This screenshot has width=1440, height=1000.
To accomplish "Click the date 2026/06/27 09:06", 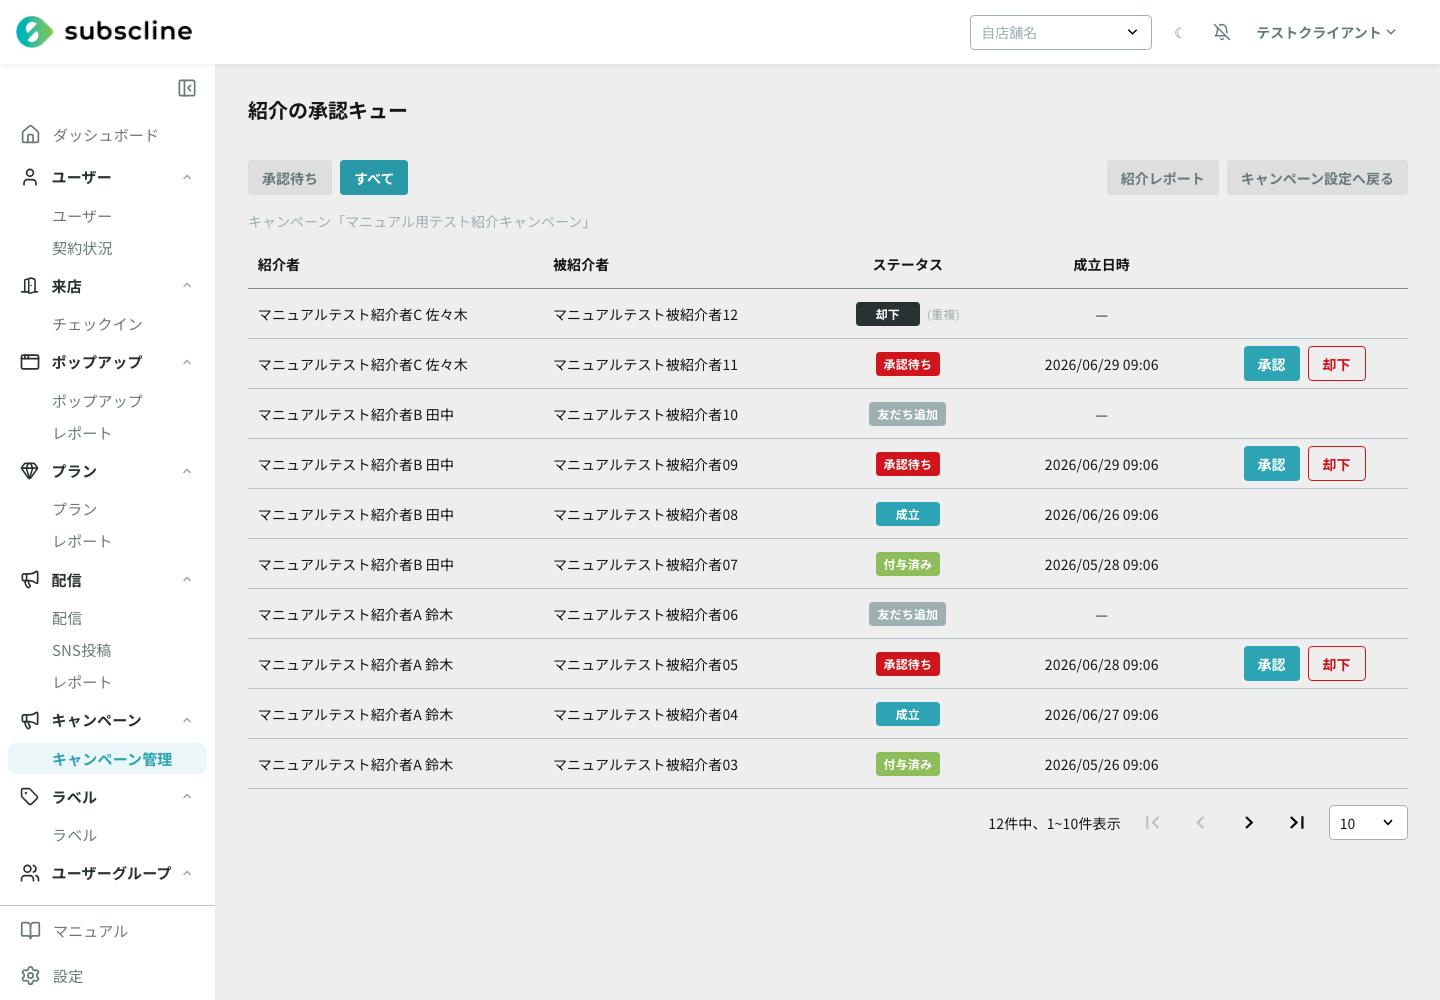I will 1102,715.
